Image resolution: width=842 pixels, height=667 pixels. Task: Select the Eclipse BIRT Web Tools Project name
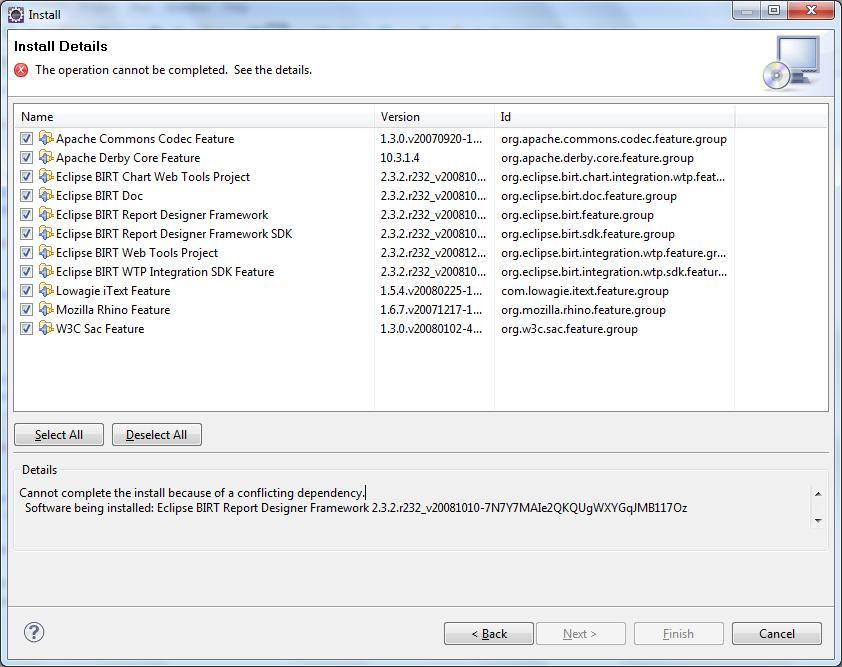coord(137,252)
